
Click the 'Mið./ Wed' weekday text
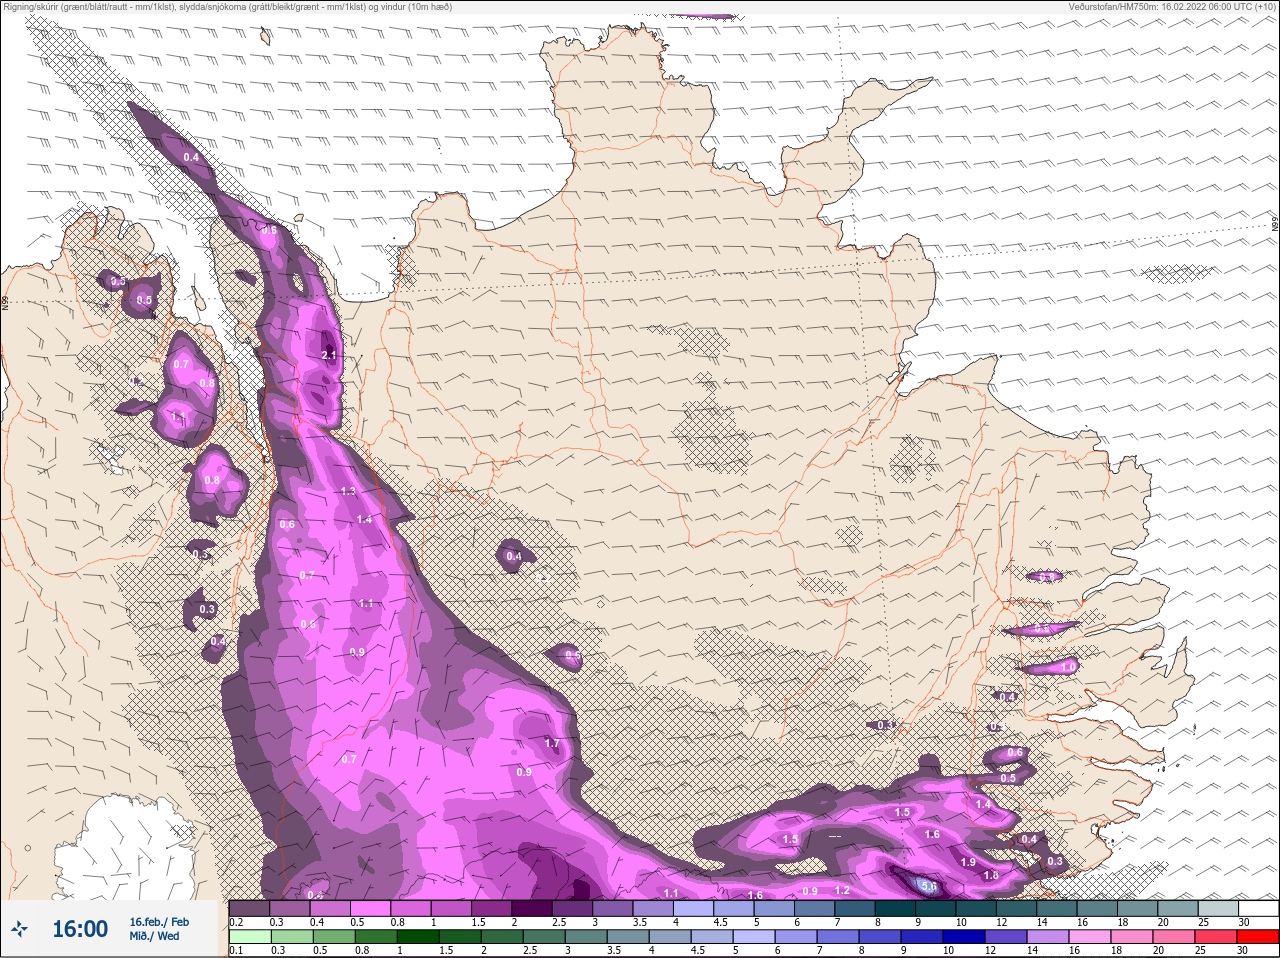tap(154, 936)
